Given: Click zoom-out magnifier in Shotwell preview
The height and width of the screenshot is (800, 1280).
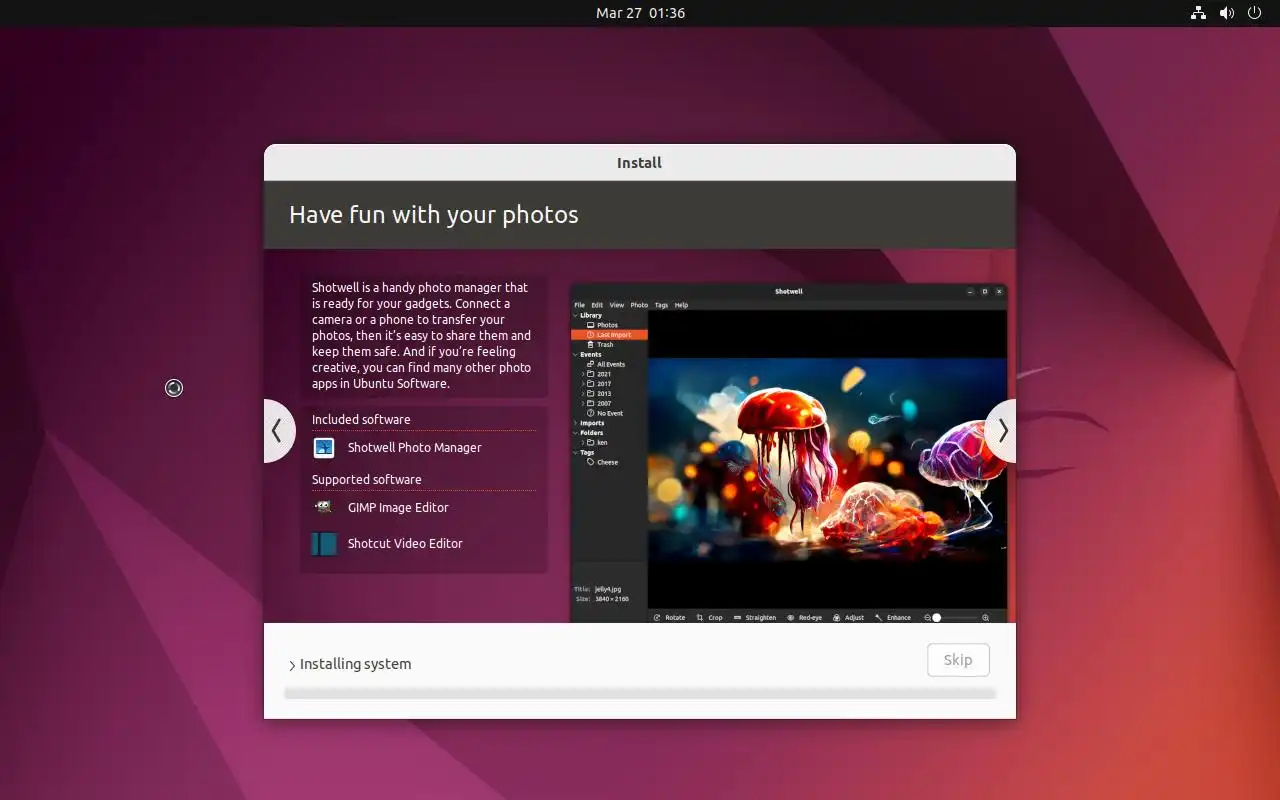Looking at the screenshot, I should tap(927, 618).
